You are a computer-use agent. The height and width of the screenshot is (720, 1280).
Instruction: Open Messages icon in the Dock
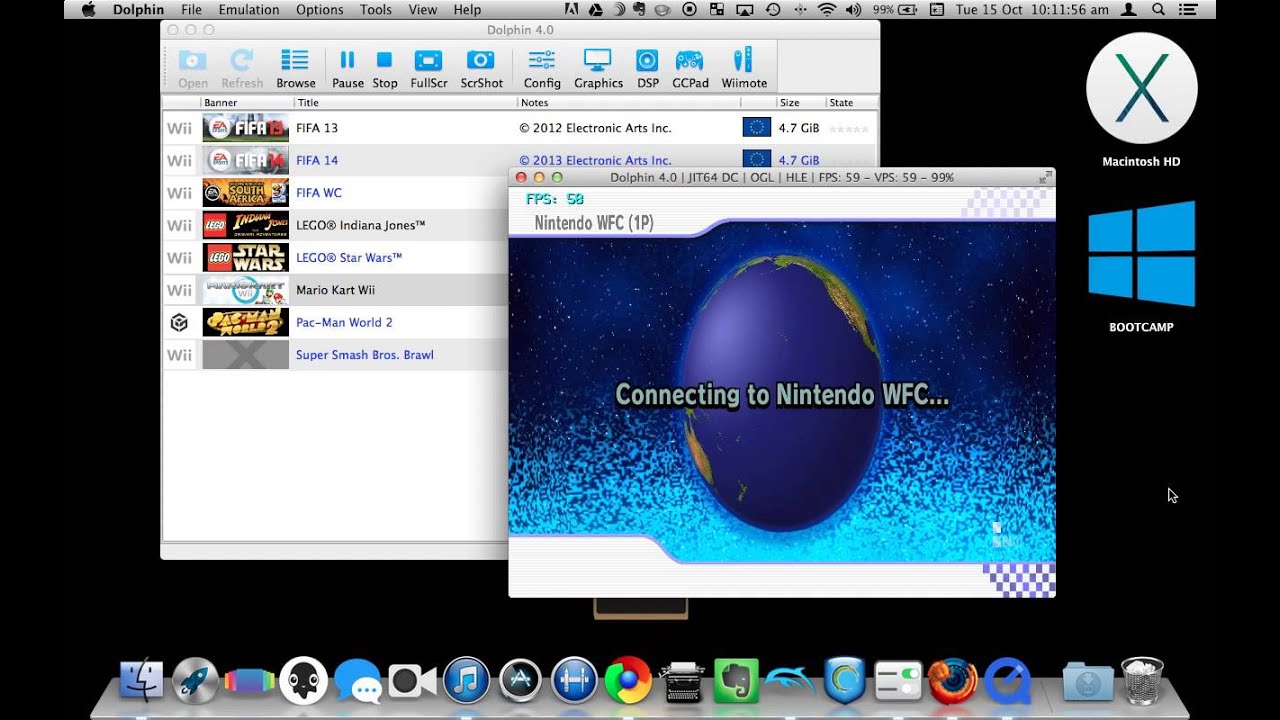(x=357, y=682)
